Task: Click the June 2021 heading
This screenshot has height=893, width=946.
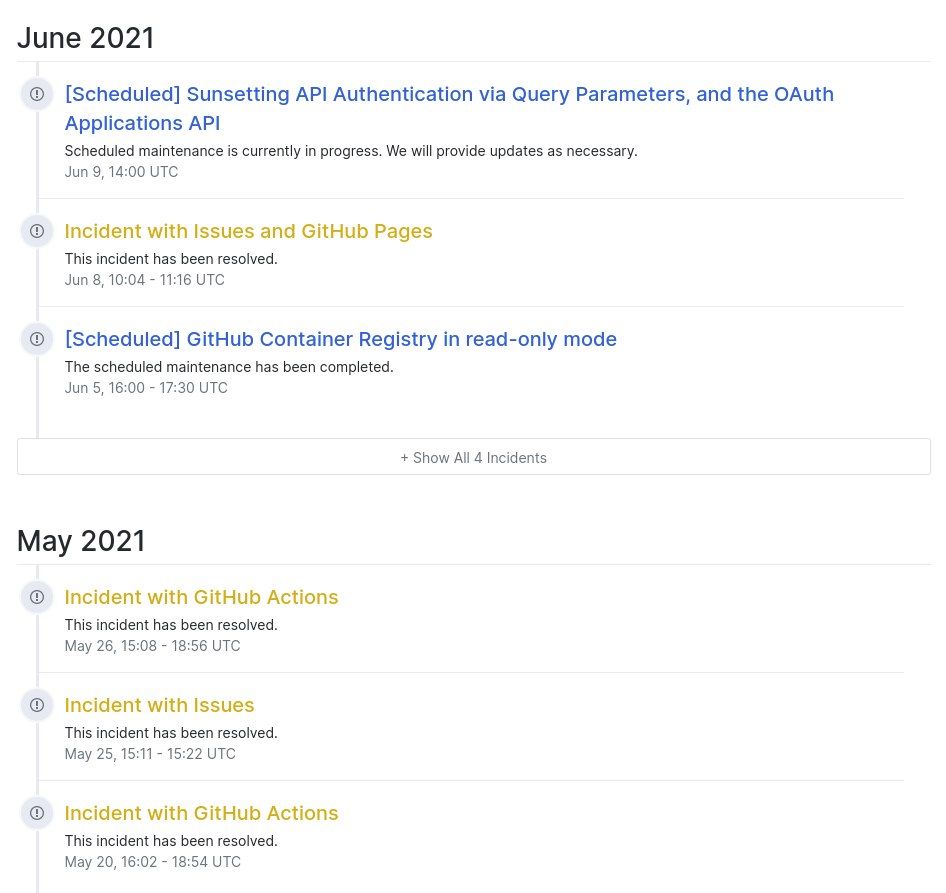Action: tap(86, 38)
